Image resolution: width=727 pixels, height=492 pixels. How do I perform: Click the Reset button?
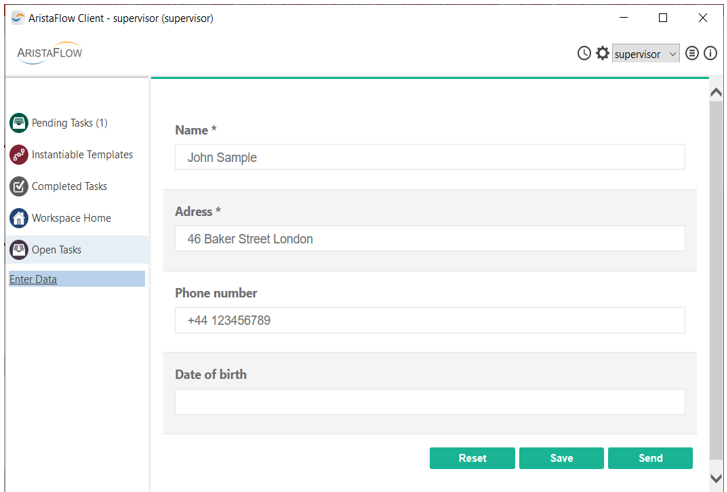(472, 458)
